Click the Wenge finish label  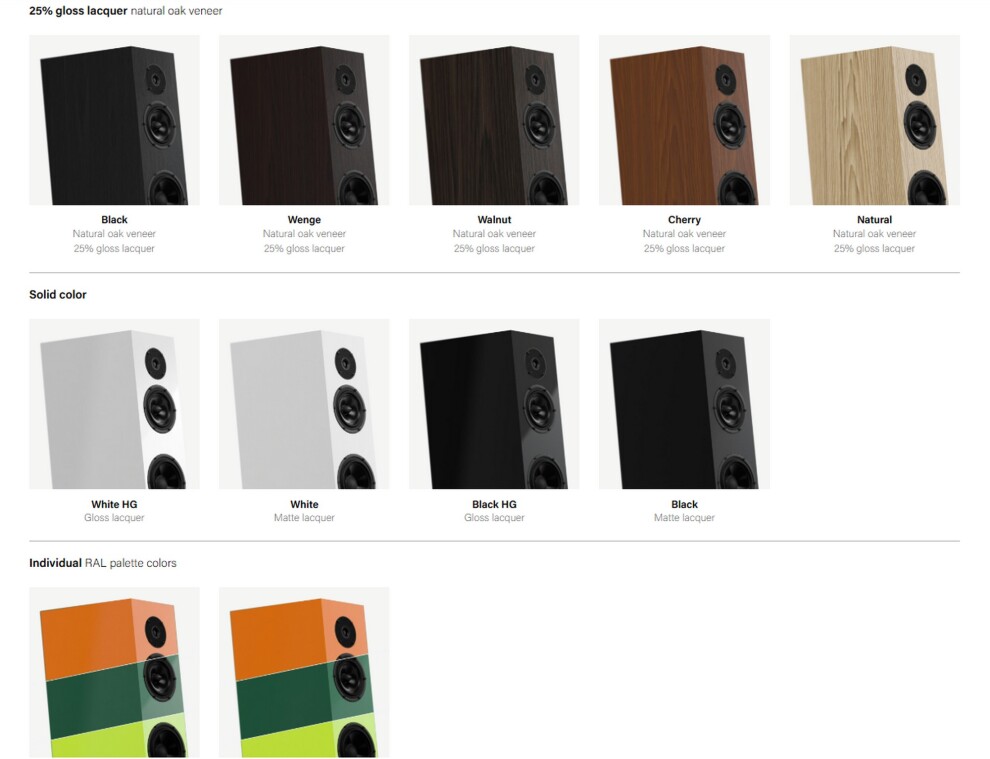[304, 220]
